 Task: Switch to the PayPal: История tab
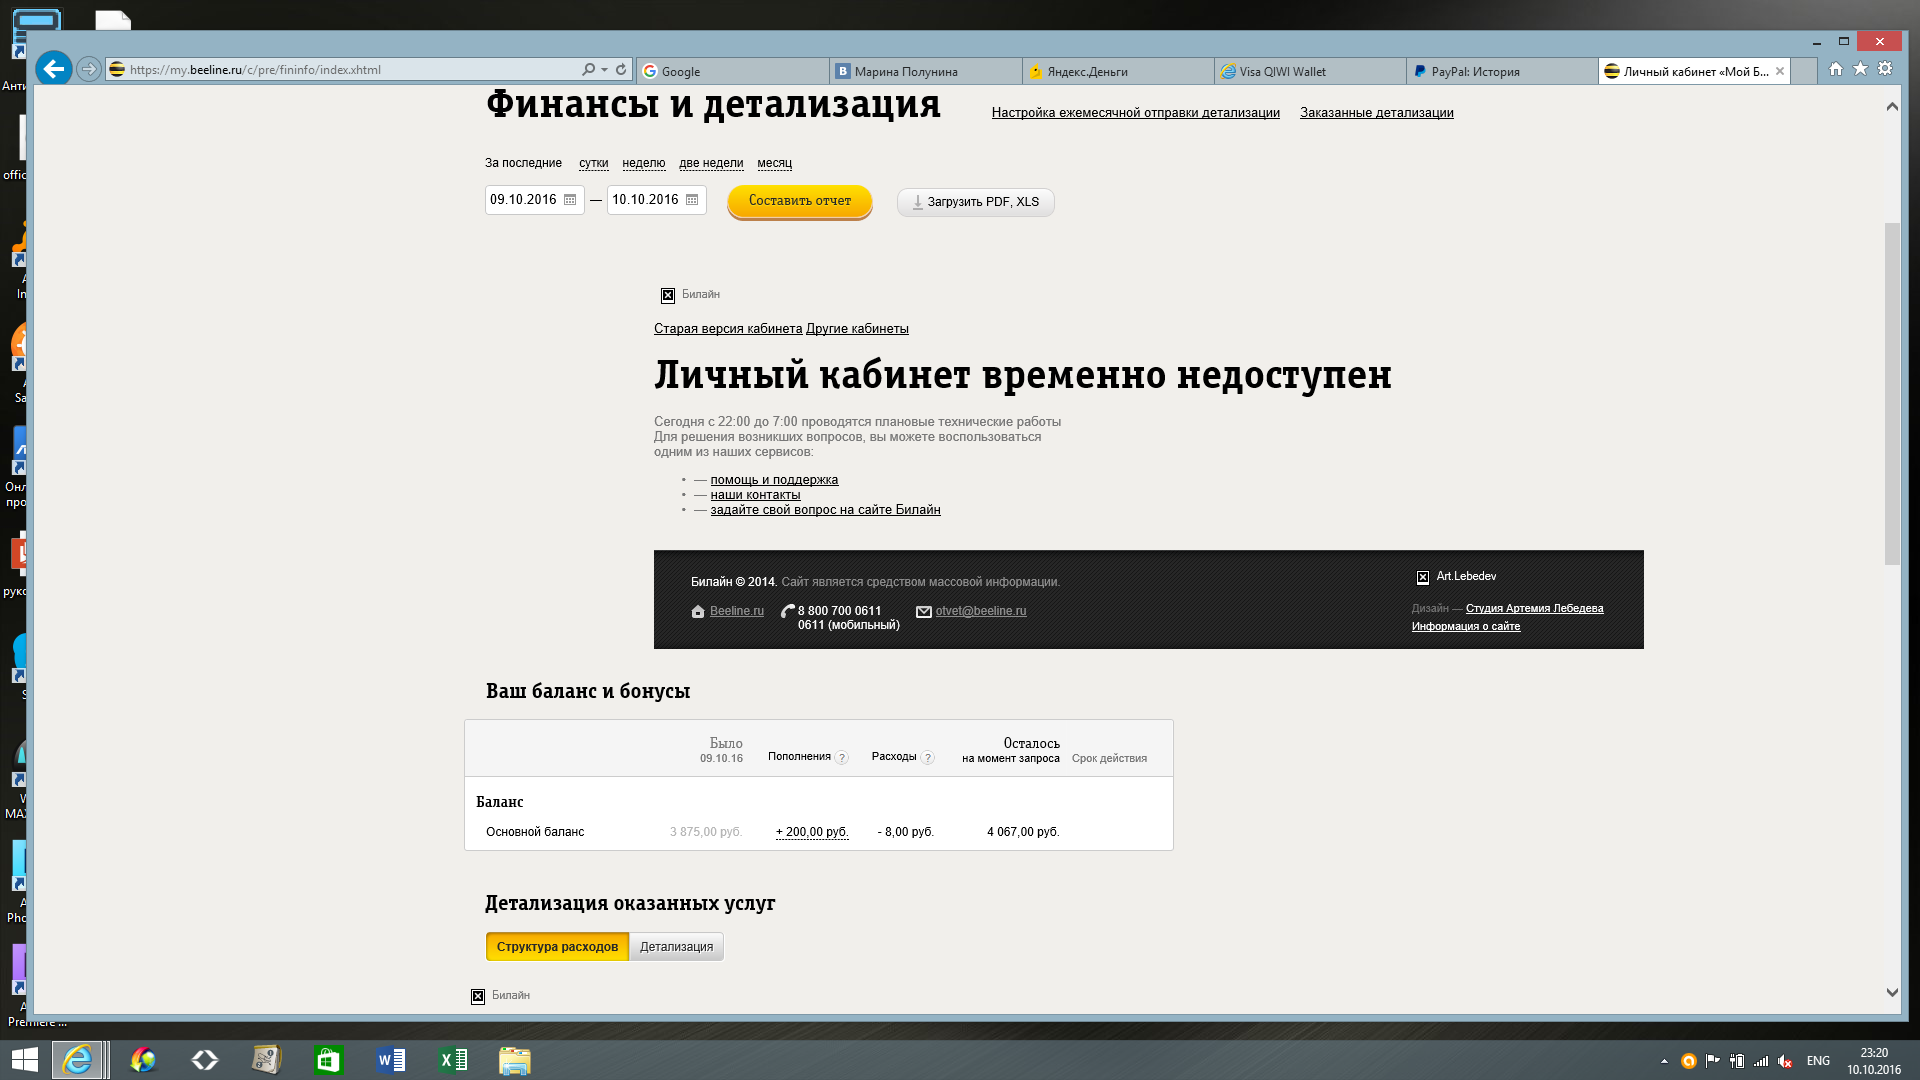point(1503,71)
